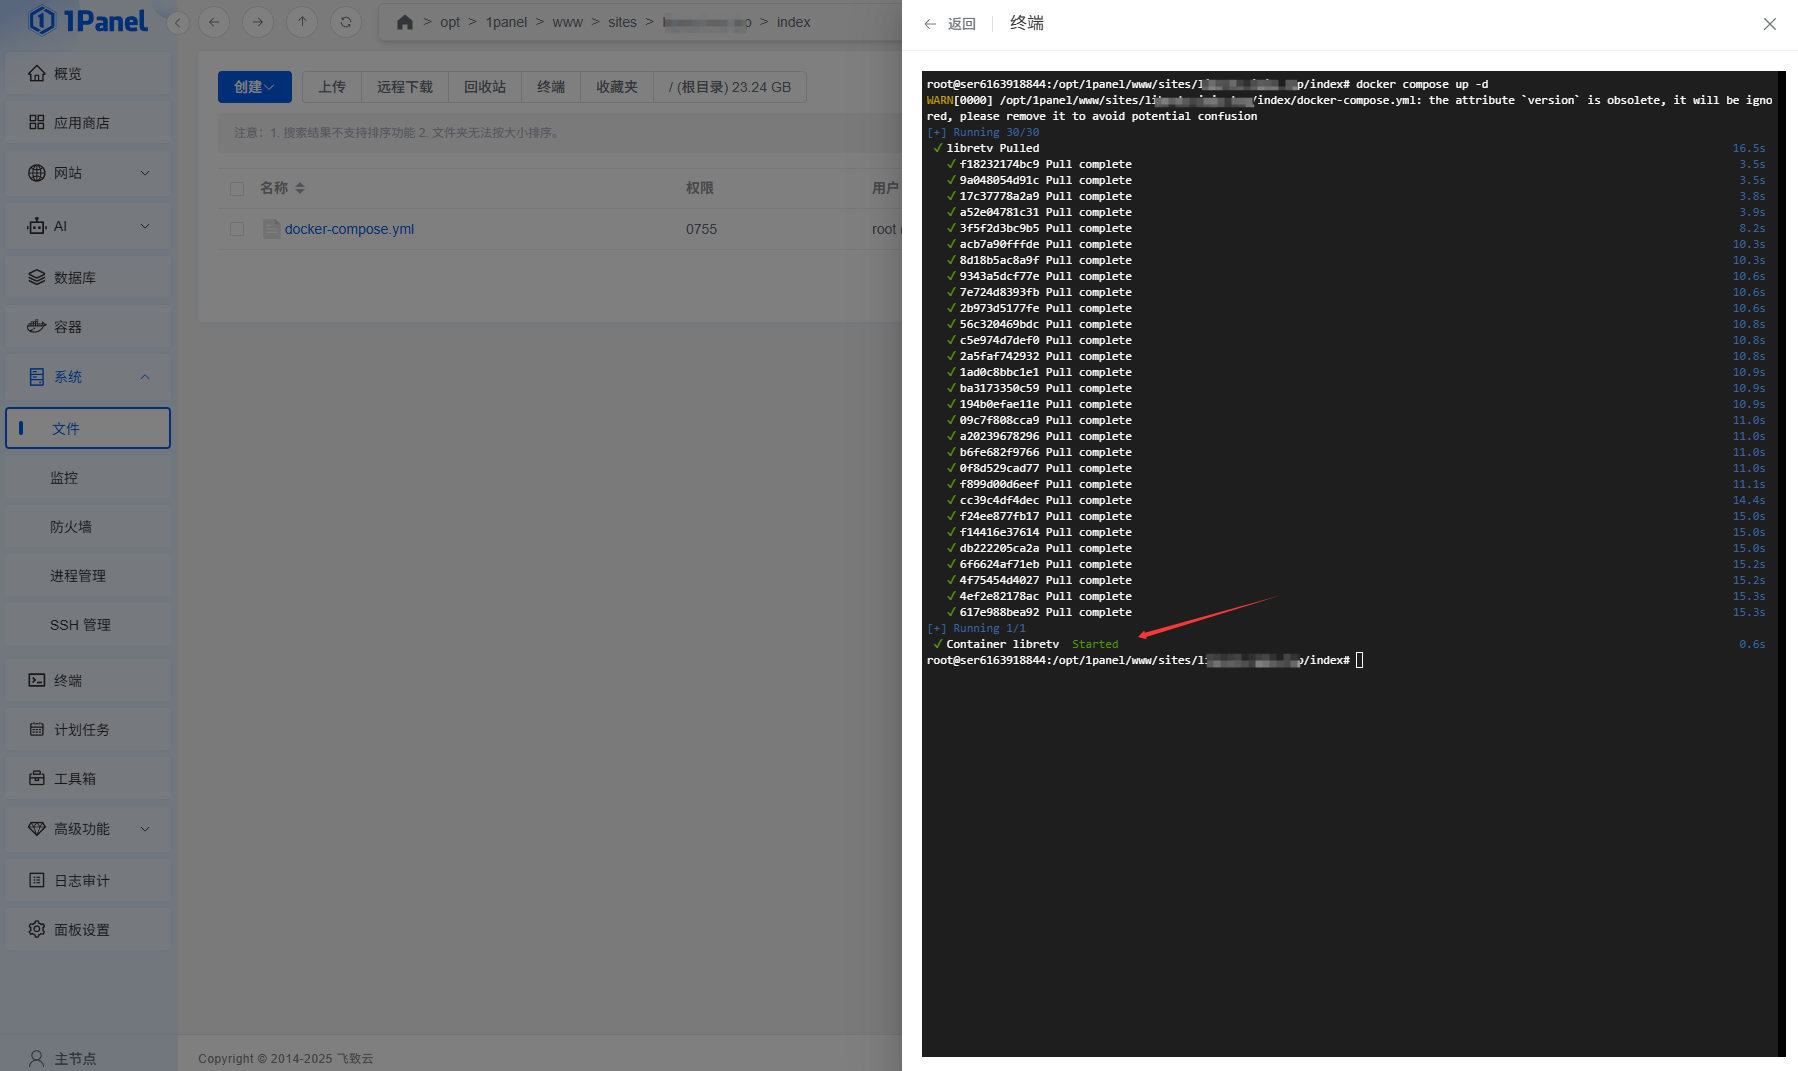Click 远程下载 remote download

pyautogui.click(x=405, y=87)
